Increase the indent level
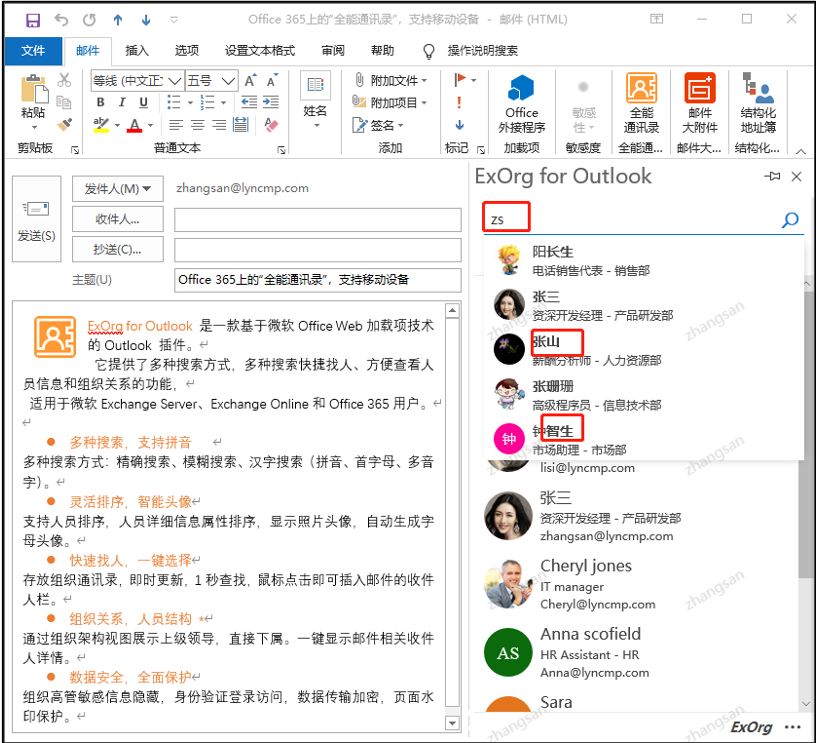Viewport: 816px width, 743px height. click(271, 102)
